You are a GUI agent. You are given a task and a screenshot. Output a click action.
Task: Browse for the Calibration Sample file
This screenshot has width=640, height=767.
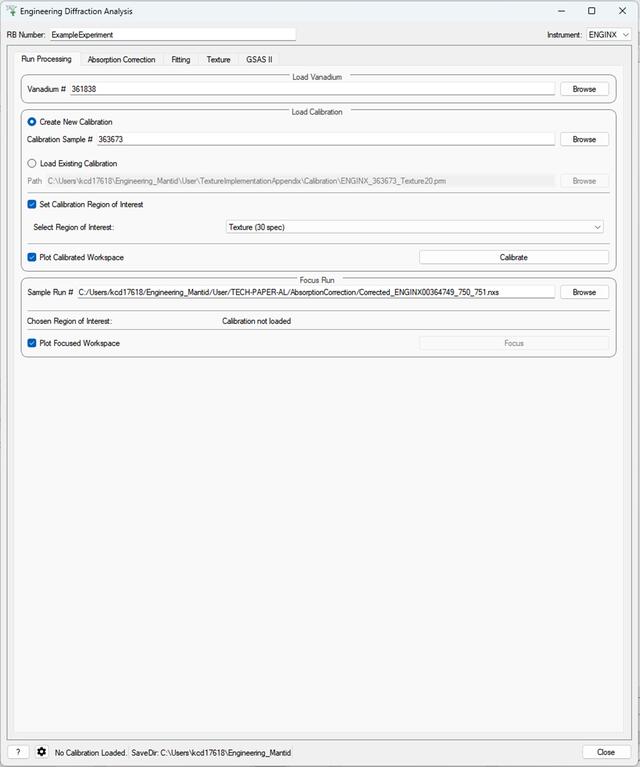pyautogui.click(x=584, y=139)
